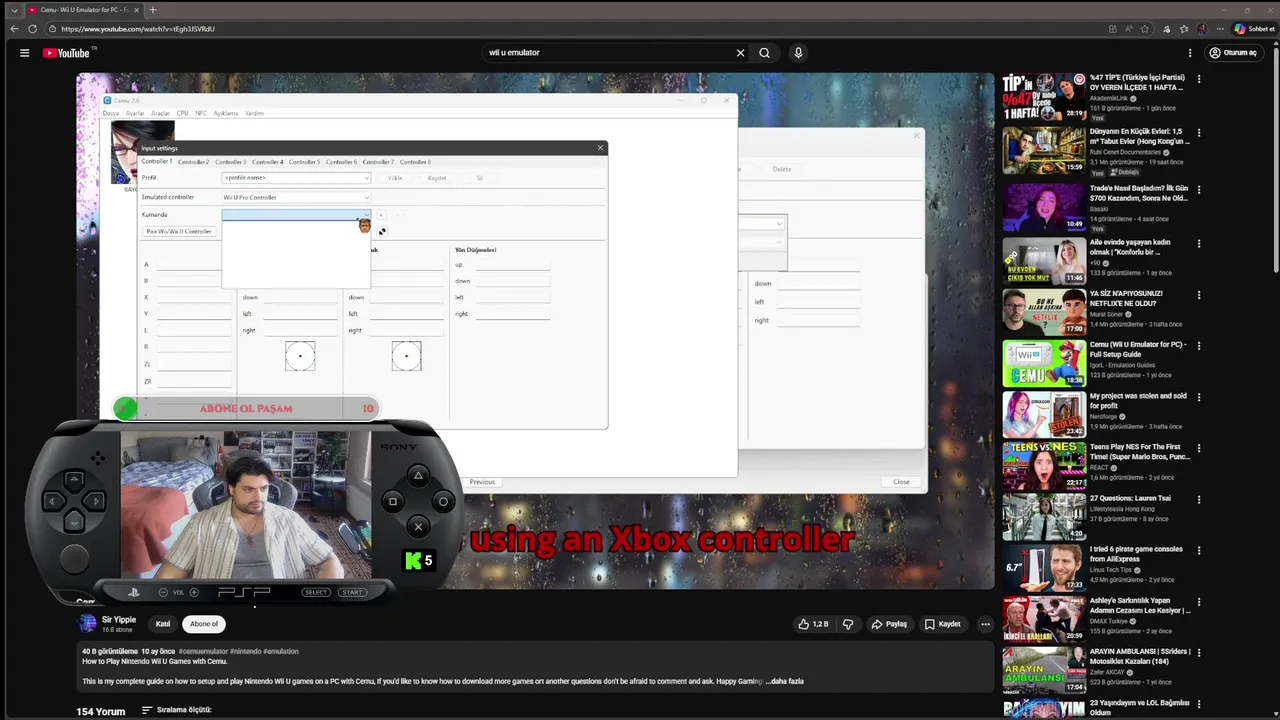Go back with the browser back arrow
1280x720 pixels.
(15, 29)
